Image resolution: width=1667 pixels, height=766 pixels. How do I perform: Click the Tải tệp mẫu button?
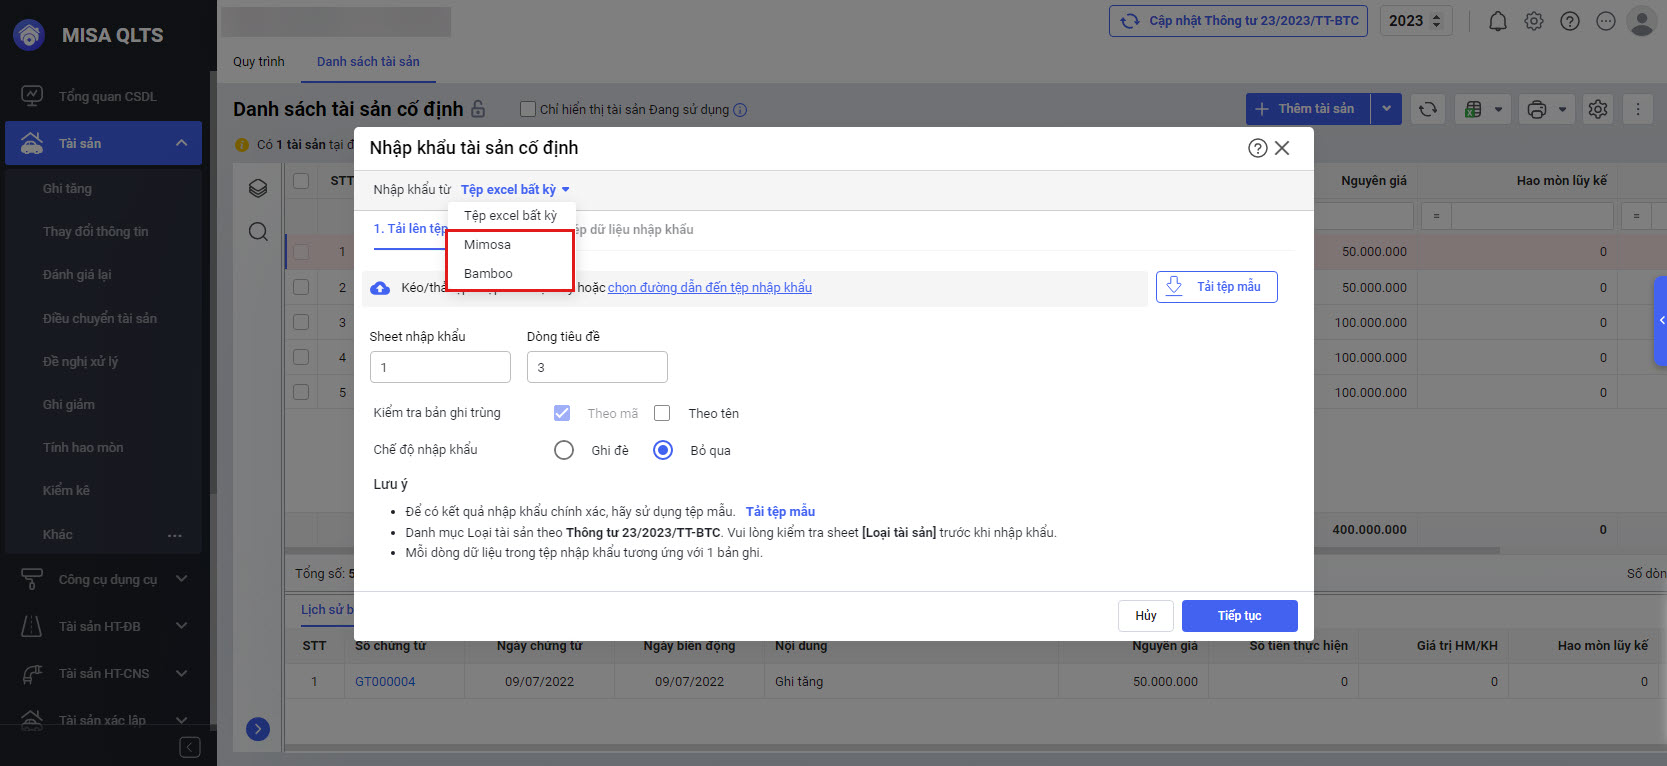click(1216, 287)
